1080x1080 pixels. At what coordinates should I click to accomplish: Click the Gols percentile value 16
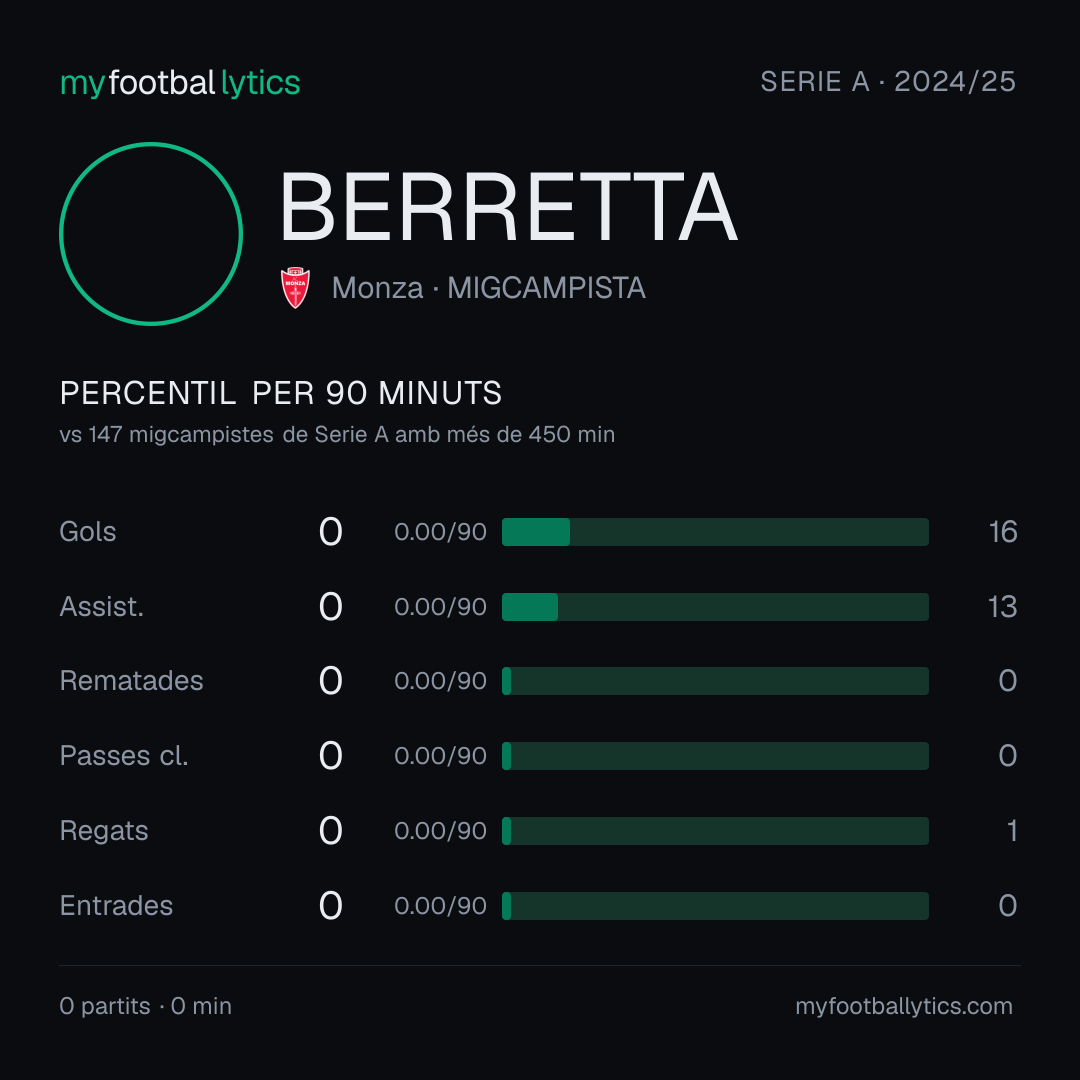[1003, 532]
